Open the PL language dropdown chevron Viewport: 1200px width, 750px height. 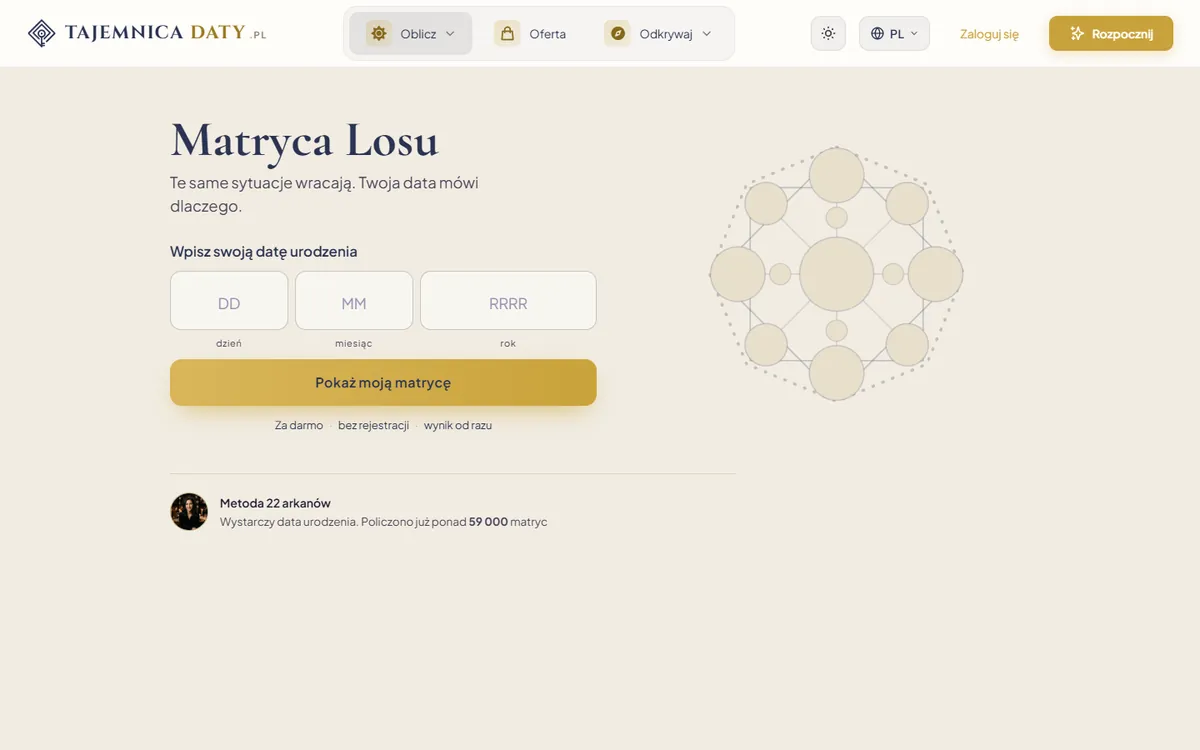click(914, 33)
